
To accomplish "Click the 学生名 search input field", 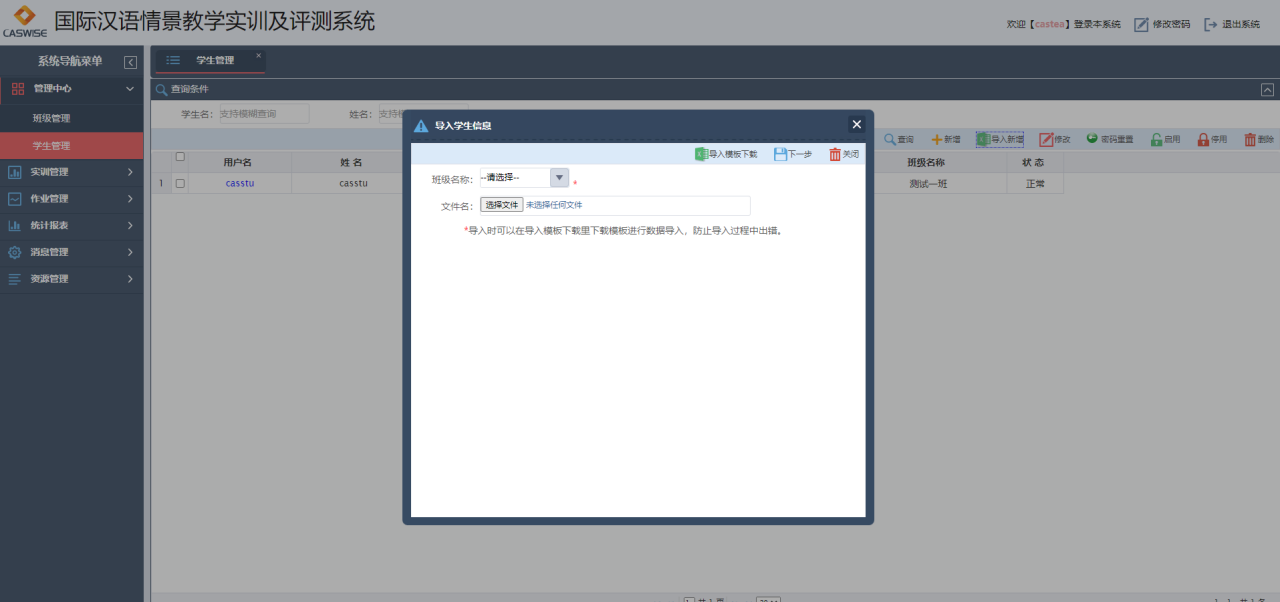I will pyautogui.click(x=263, y=114).
